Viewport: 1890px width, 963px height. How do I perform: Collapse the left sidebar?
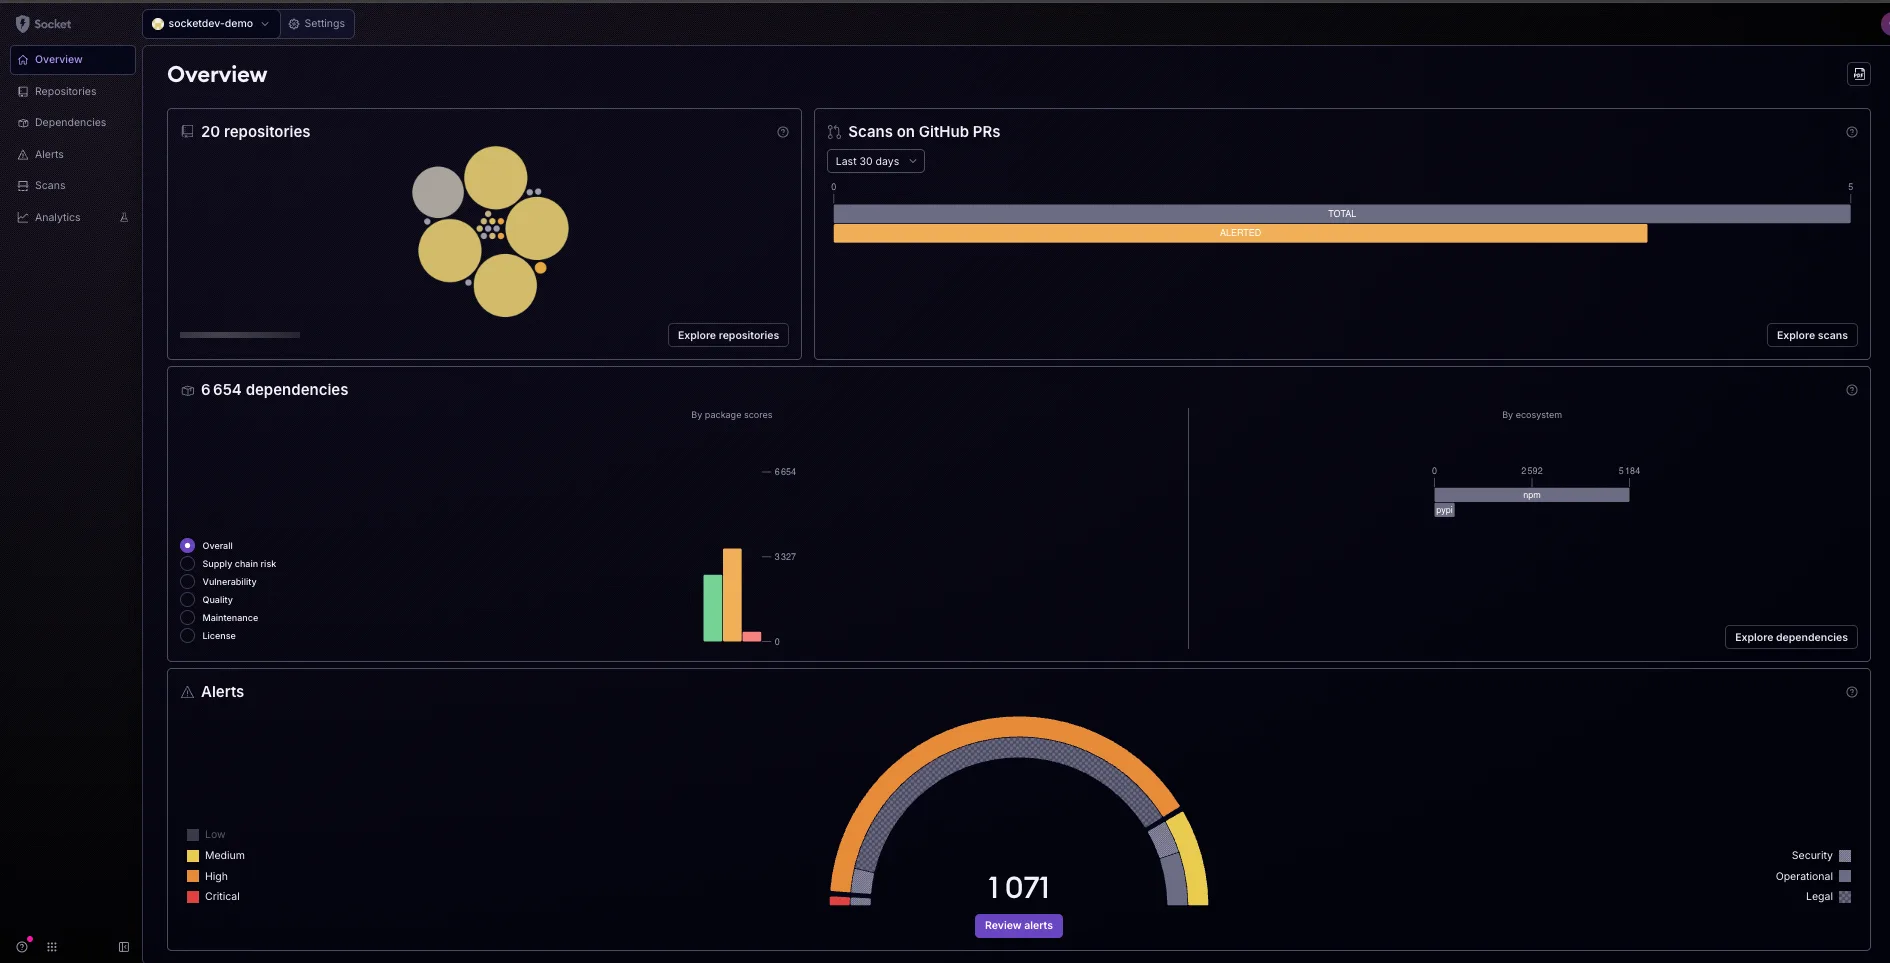pyautogui.click(x=123, y=947)
